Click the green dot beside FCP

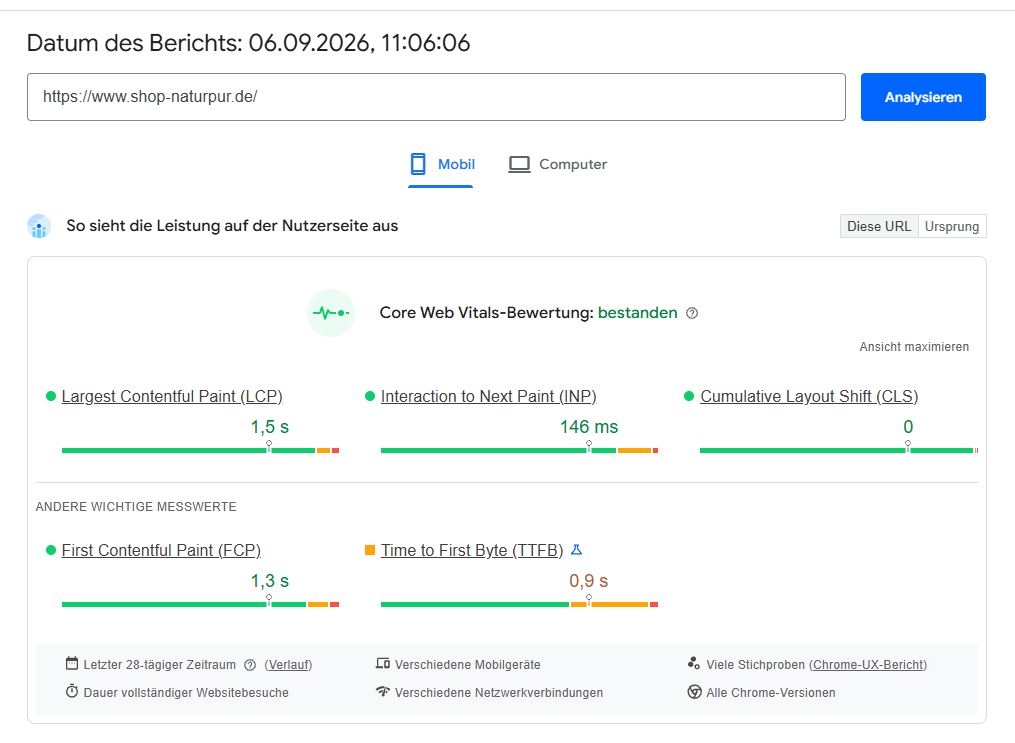tap(51, 550)
